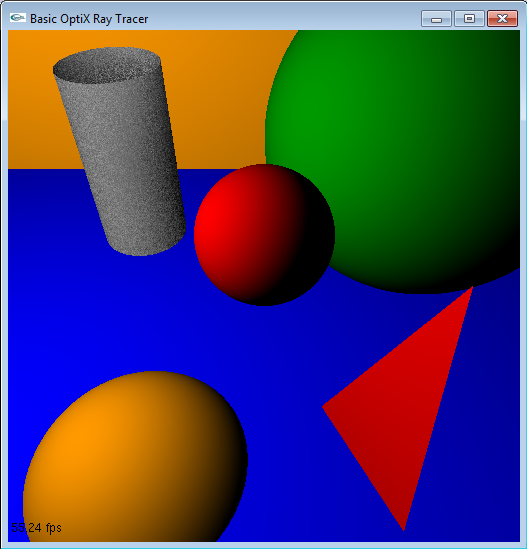Close the Basic OptiX Ray Tracer window

tap(502, 19)
